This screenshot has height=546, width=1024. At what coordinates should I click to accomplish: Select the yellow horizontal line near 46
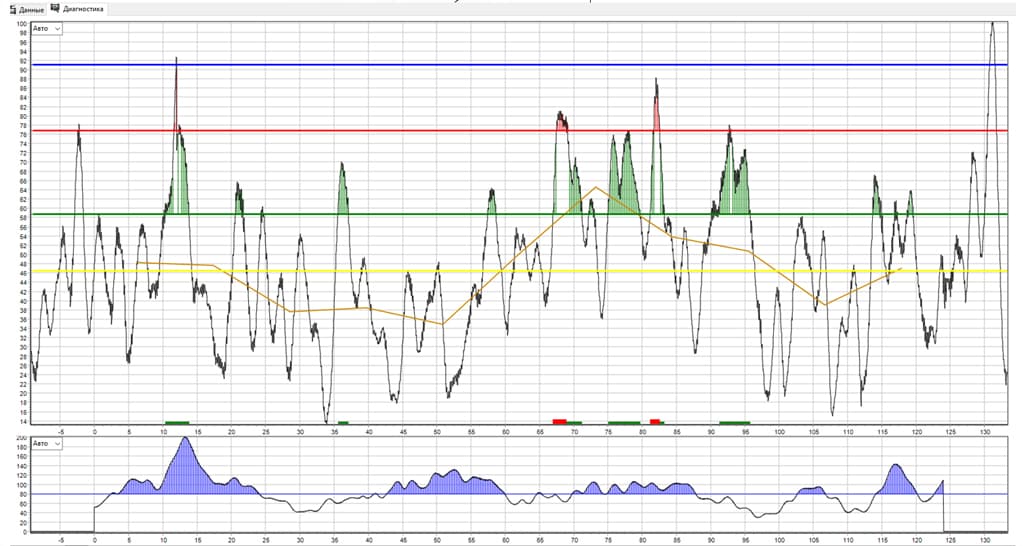click(x=519, y=270)
